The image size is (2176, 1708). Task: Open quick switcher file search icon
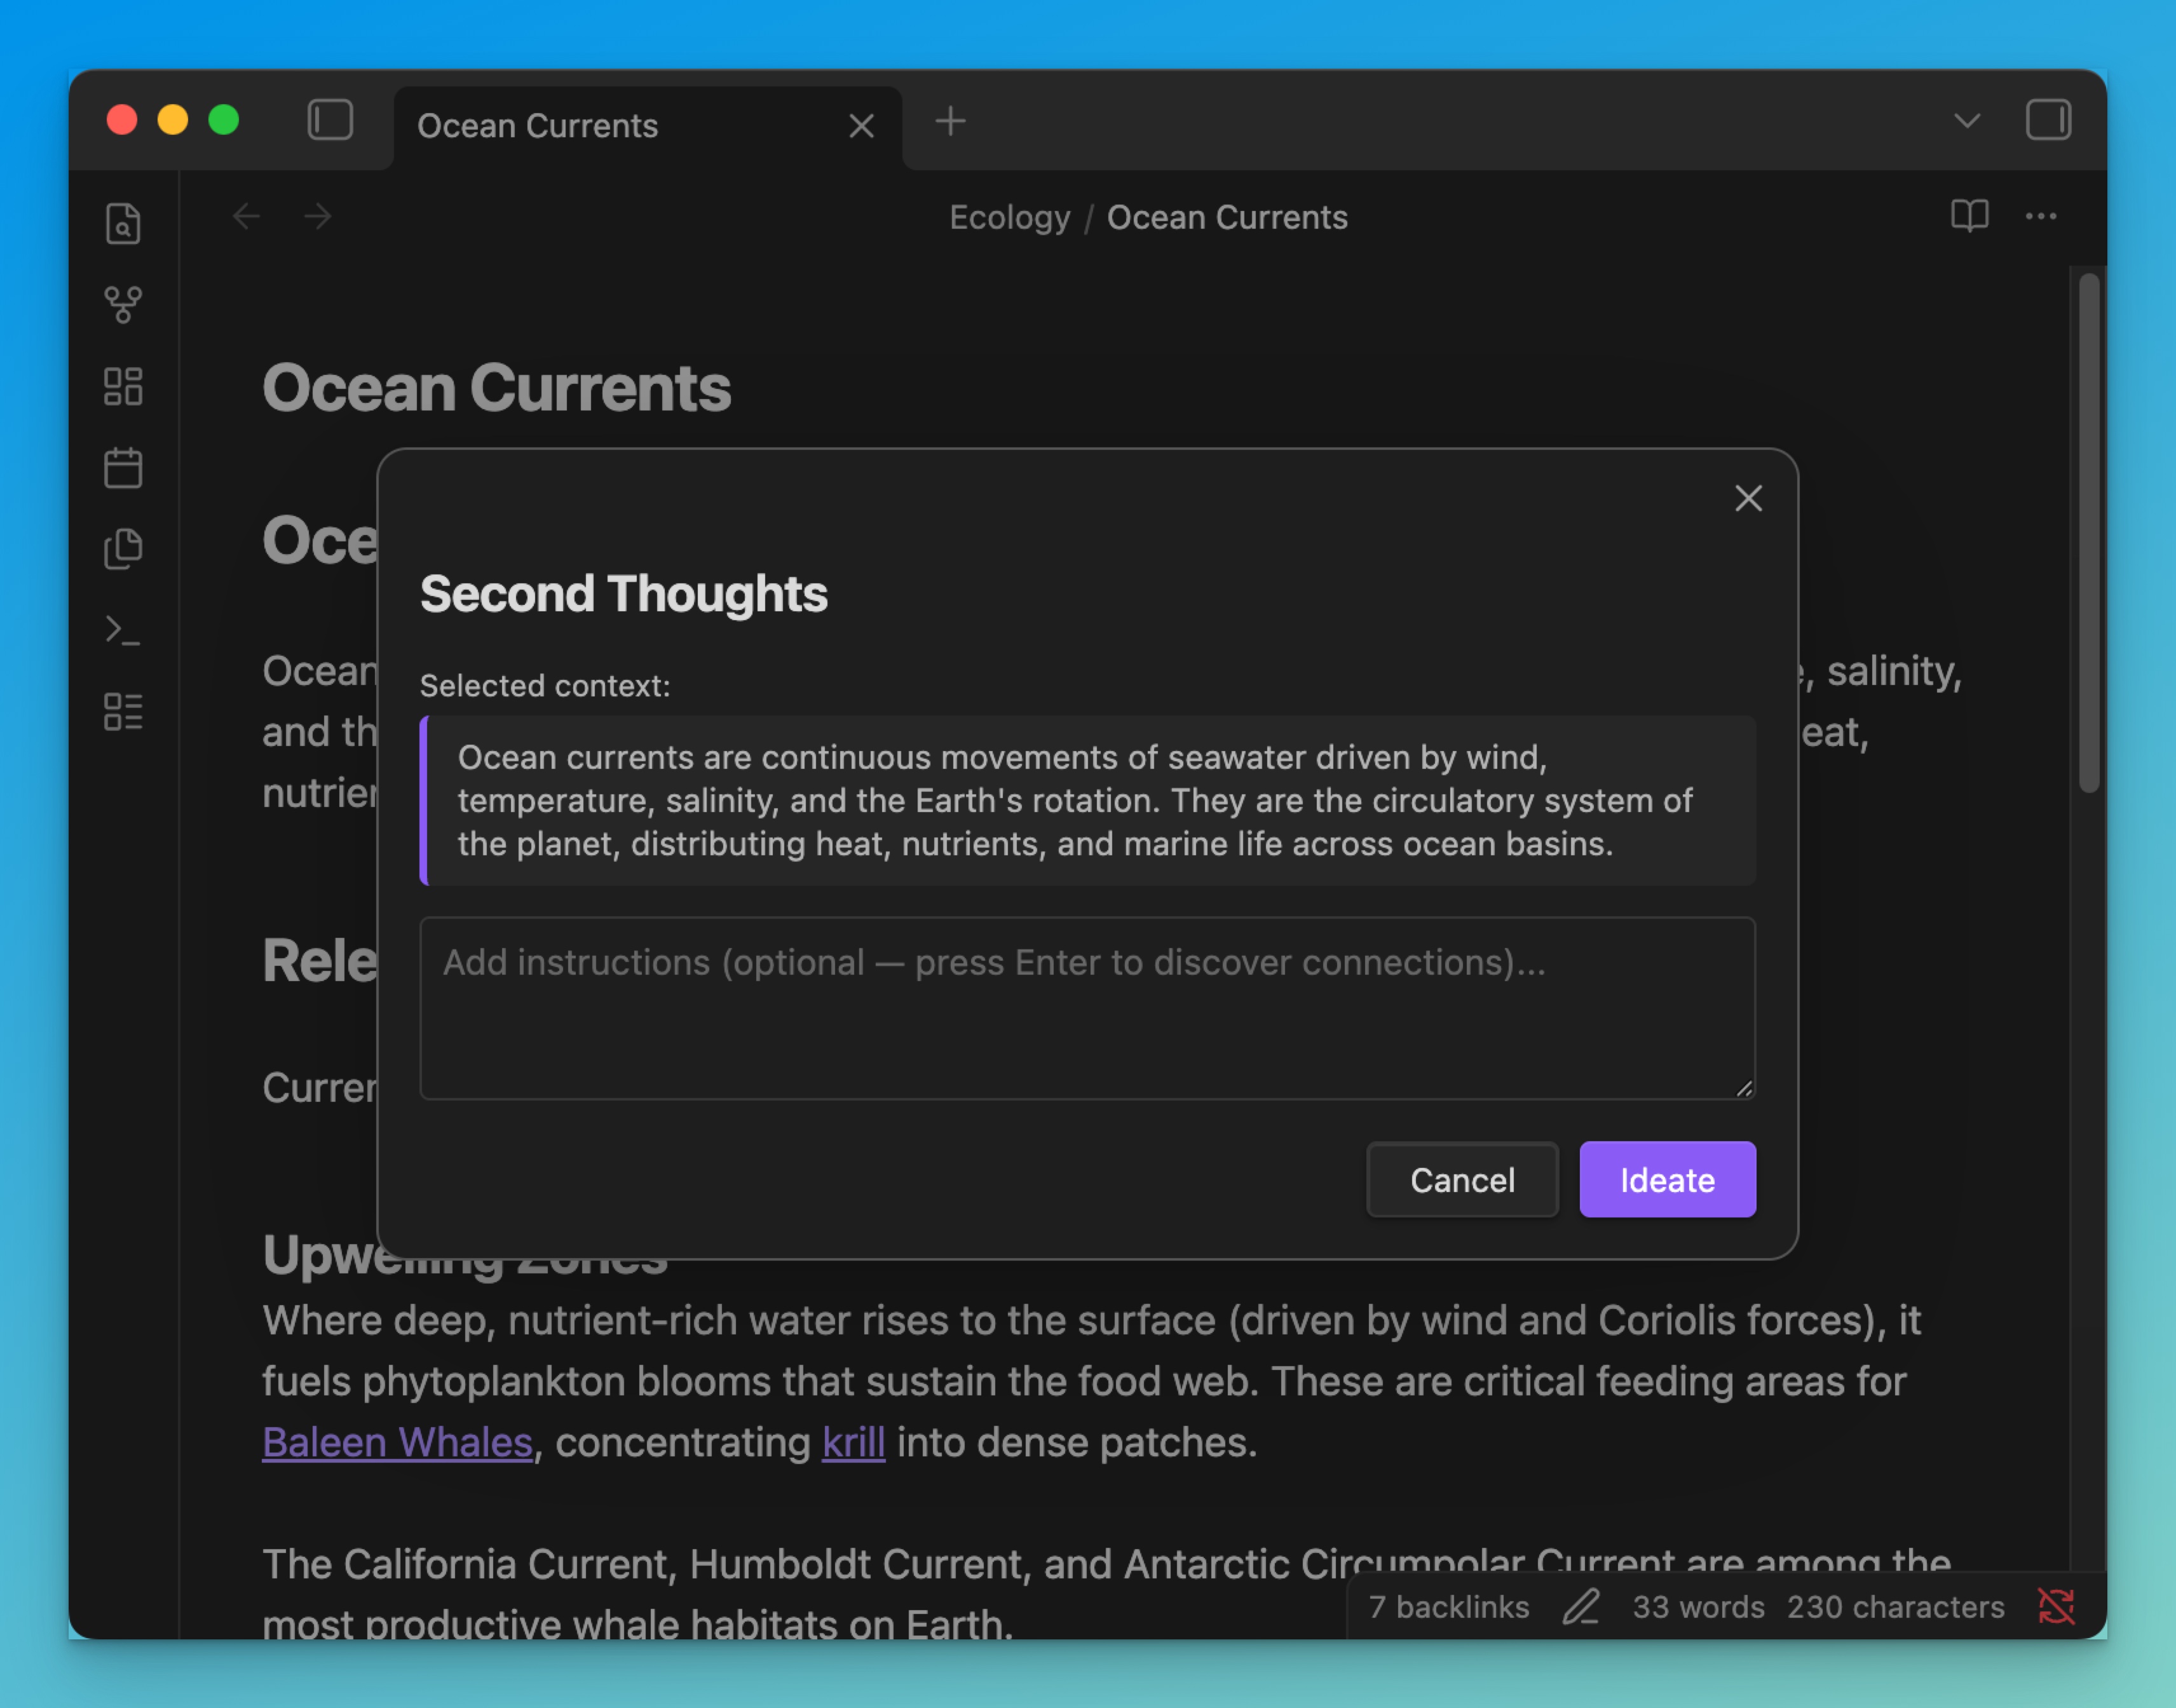(x=123, y=223)
